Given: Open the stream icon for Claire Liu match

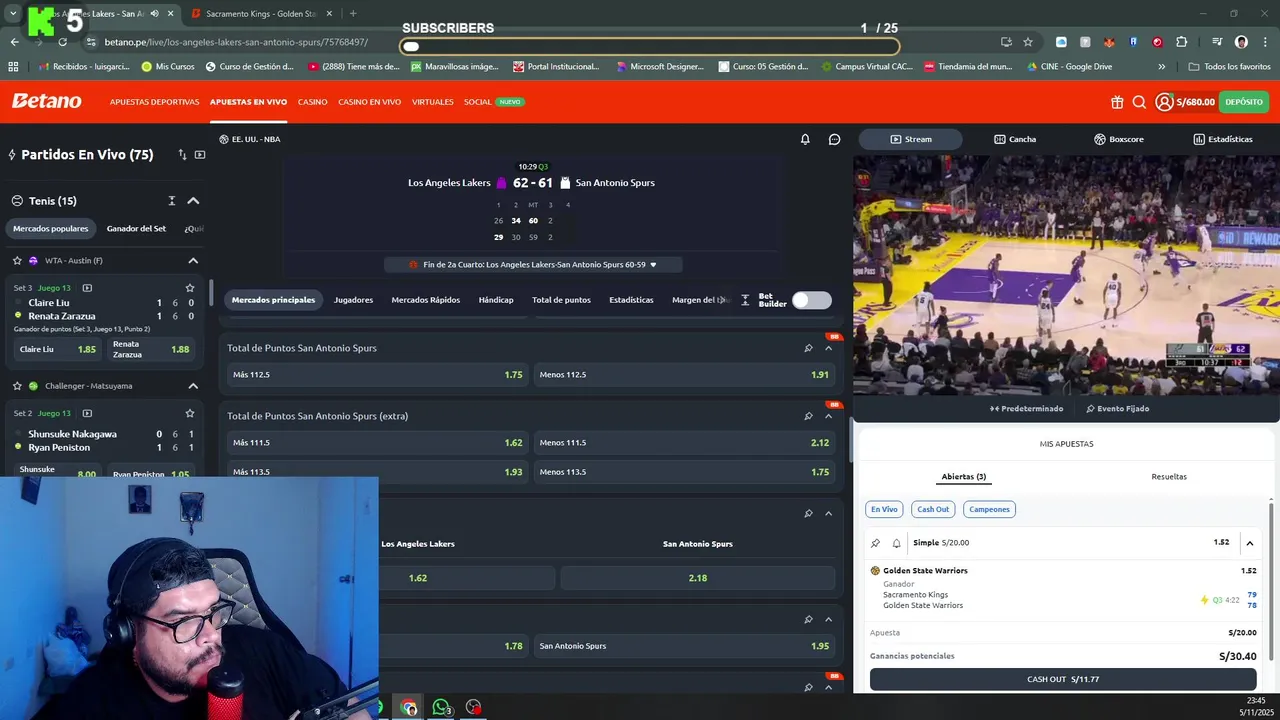Looking at the screenshot, I should click(87, 288).
